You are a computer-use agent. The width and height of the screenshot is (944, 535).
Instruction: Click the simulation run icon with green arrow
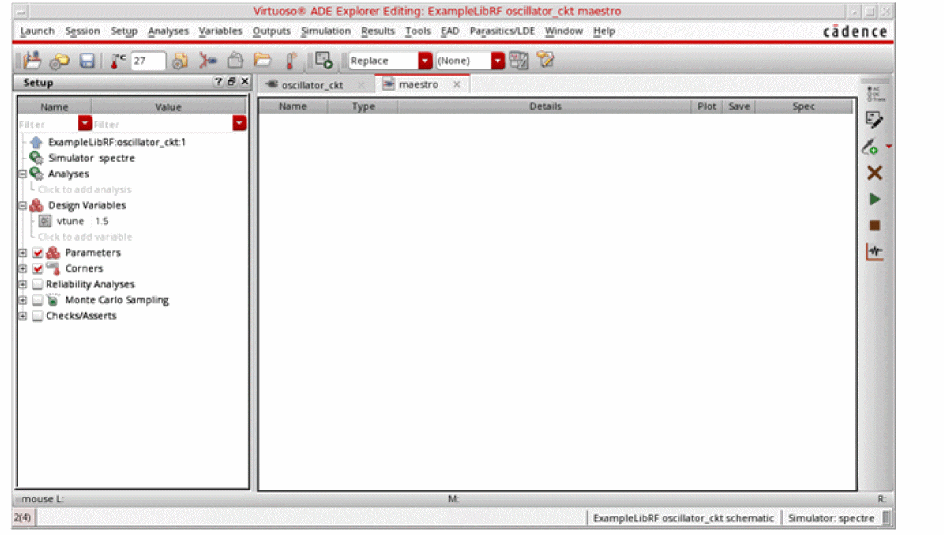pos(324,60)
